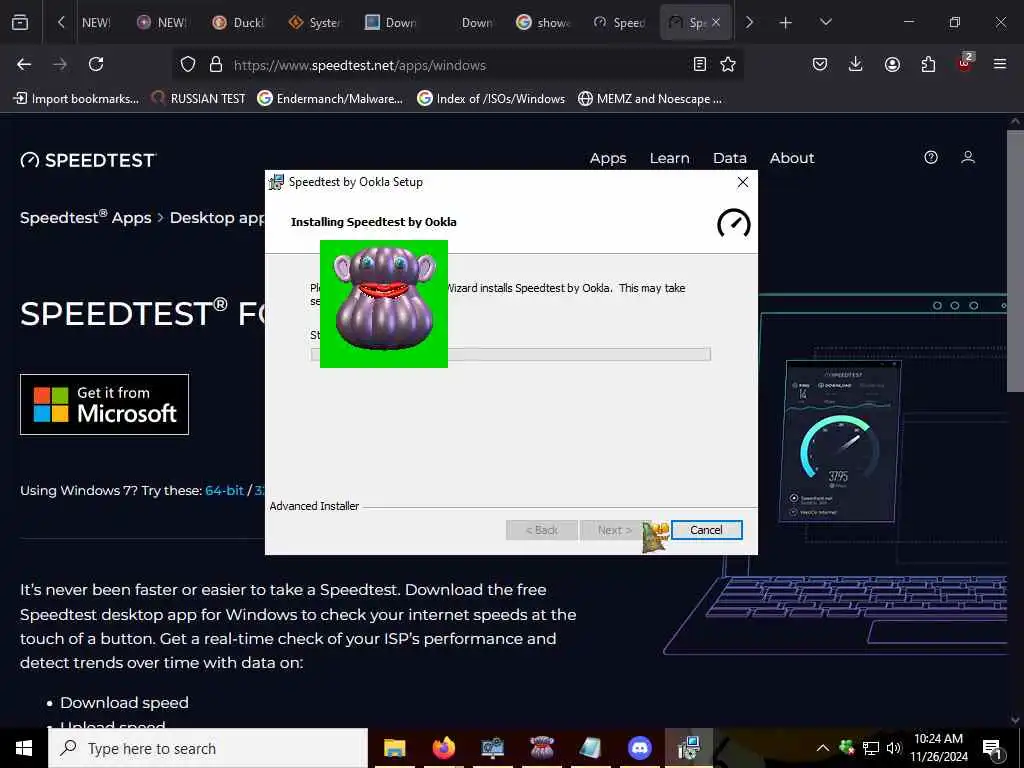Open Firefox from taskbar
The width and height of the screenshot is (1024, 768).
443,748
